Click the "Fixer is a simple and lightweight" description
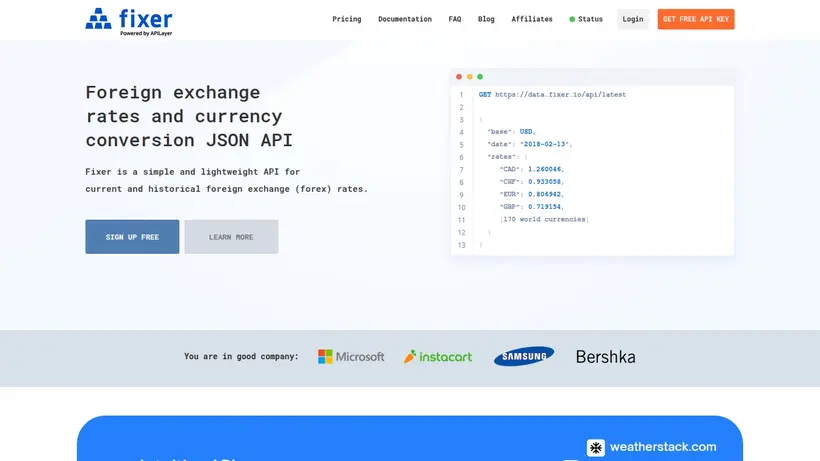The height and width of the screenshot is (461, 820). [x=226, y=180]
